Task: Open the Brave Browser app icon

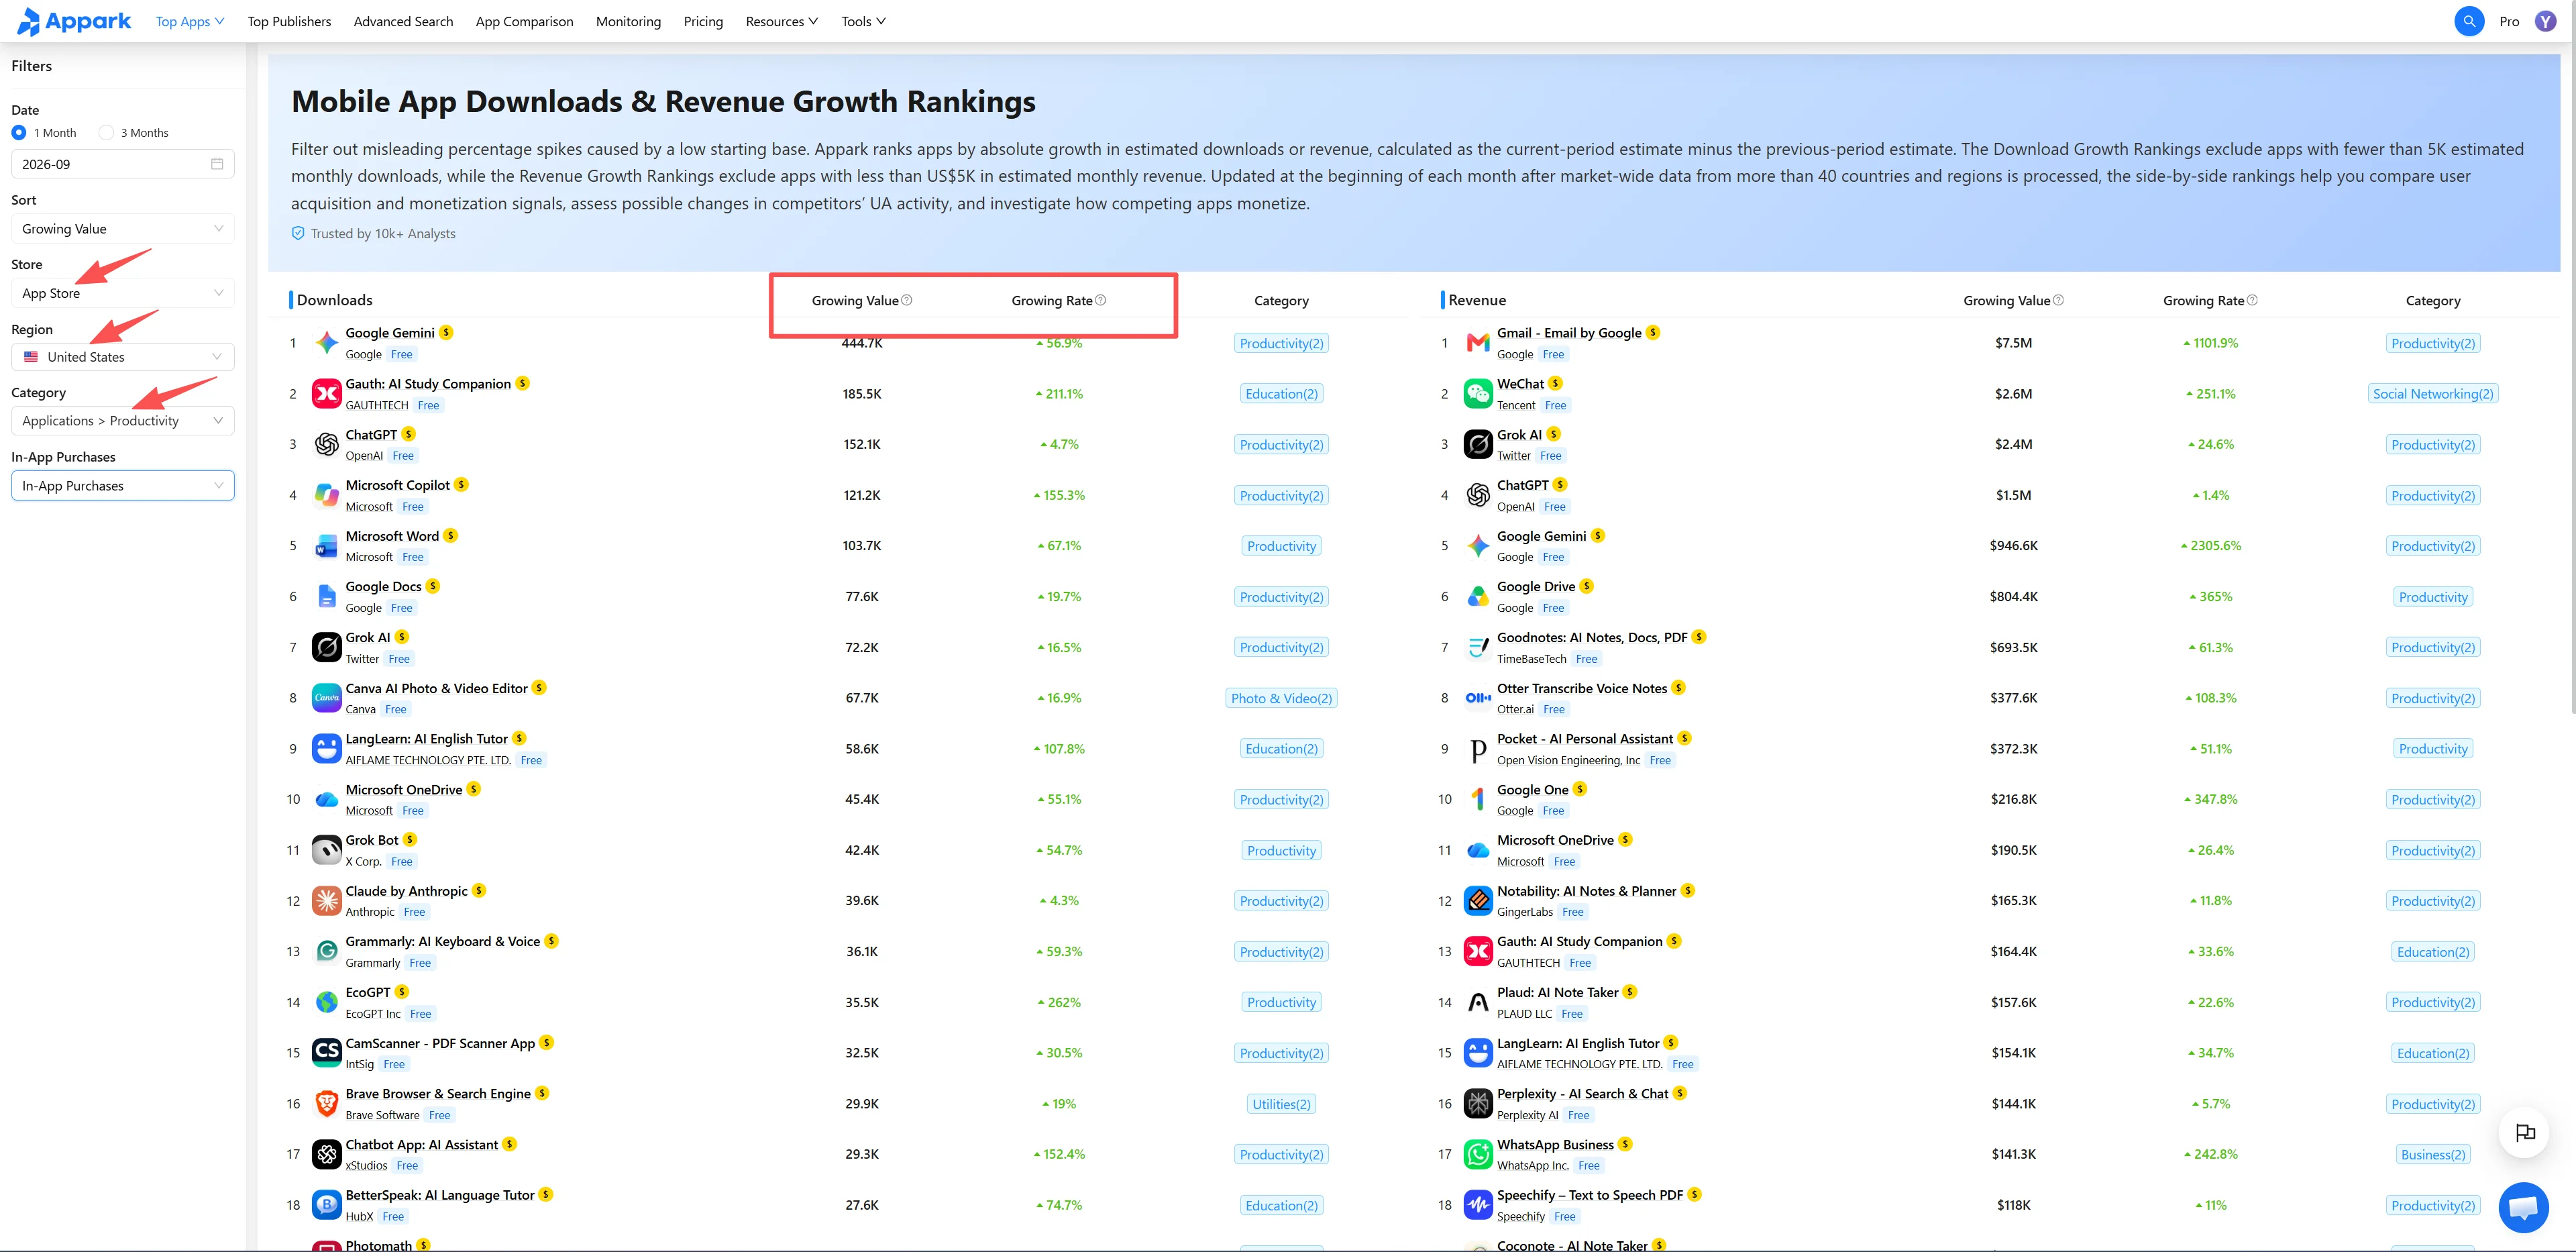Action: tap(327, 1104)
